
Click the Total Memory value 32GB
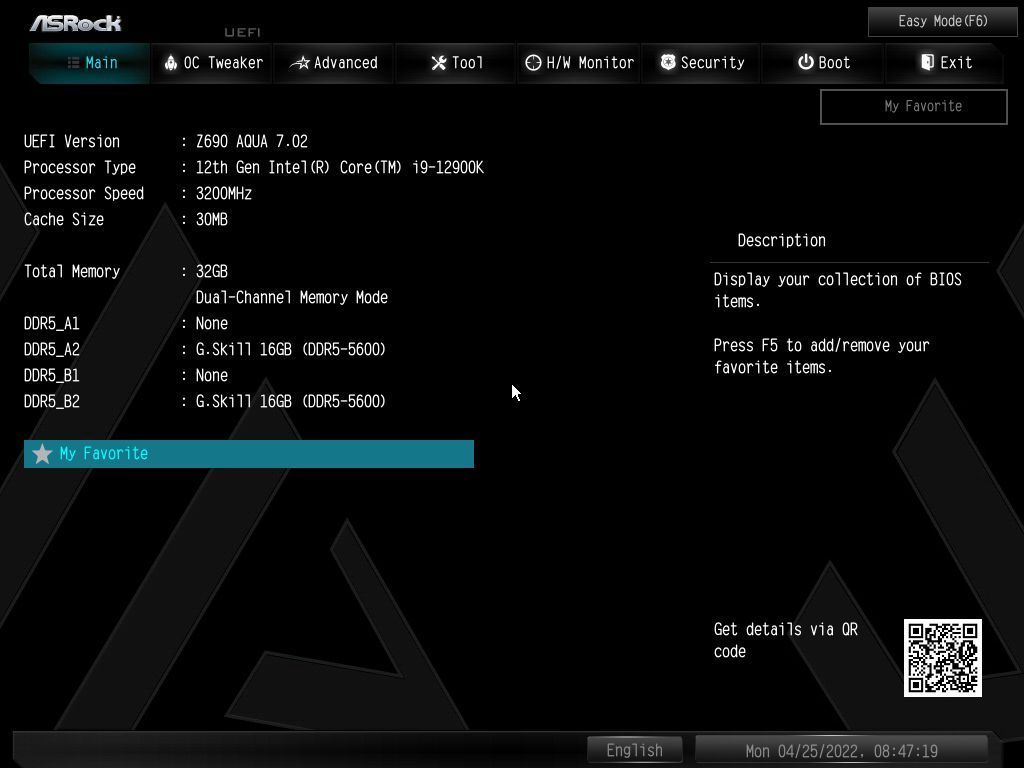[212, 272]
